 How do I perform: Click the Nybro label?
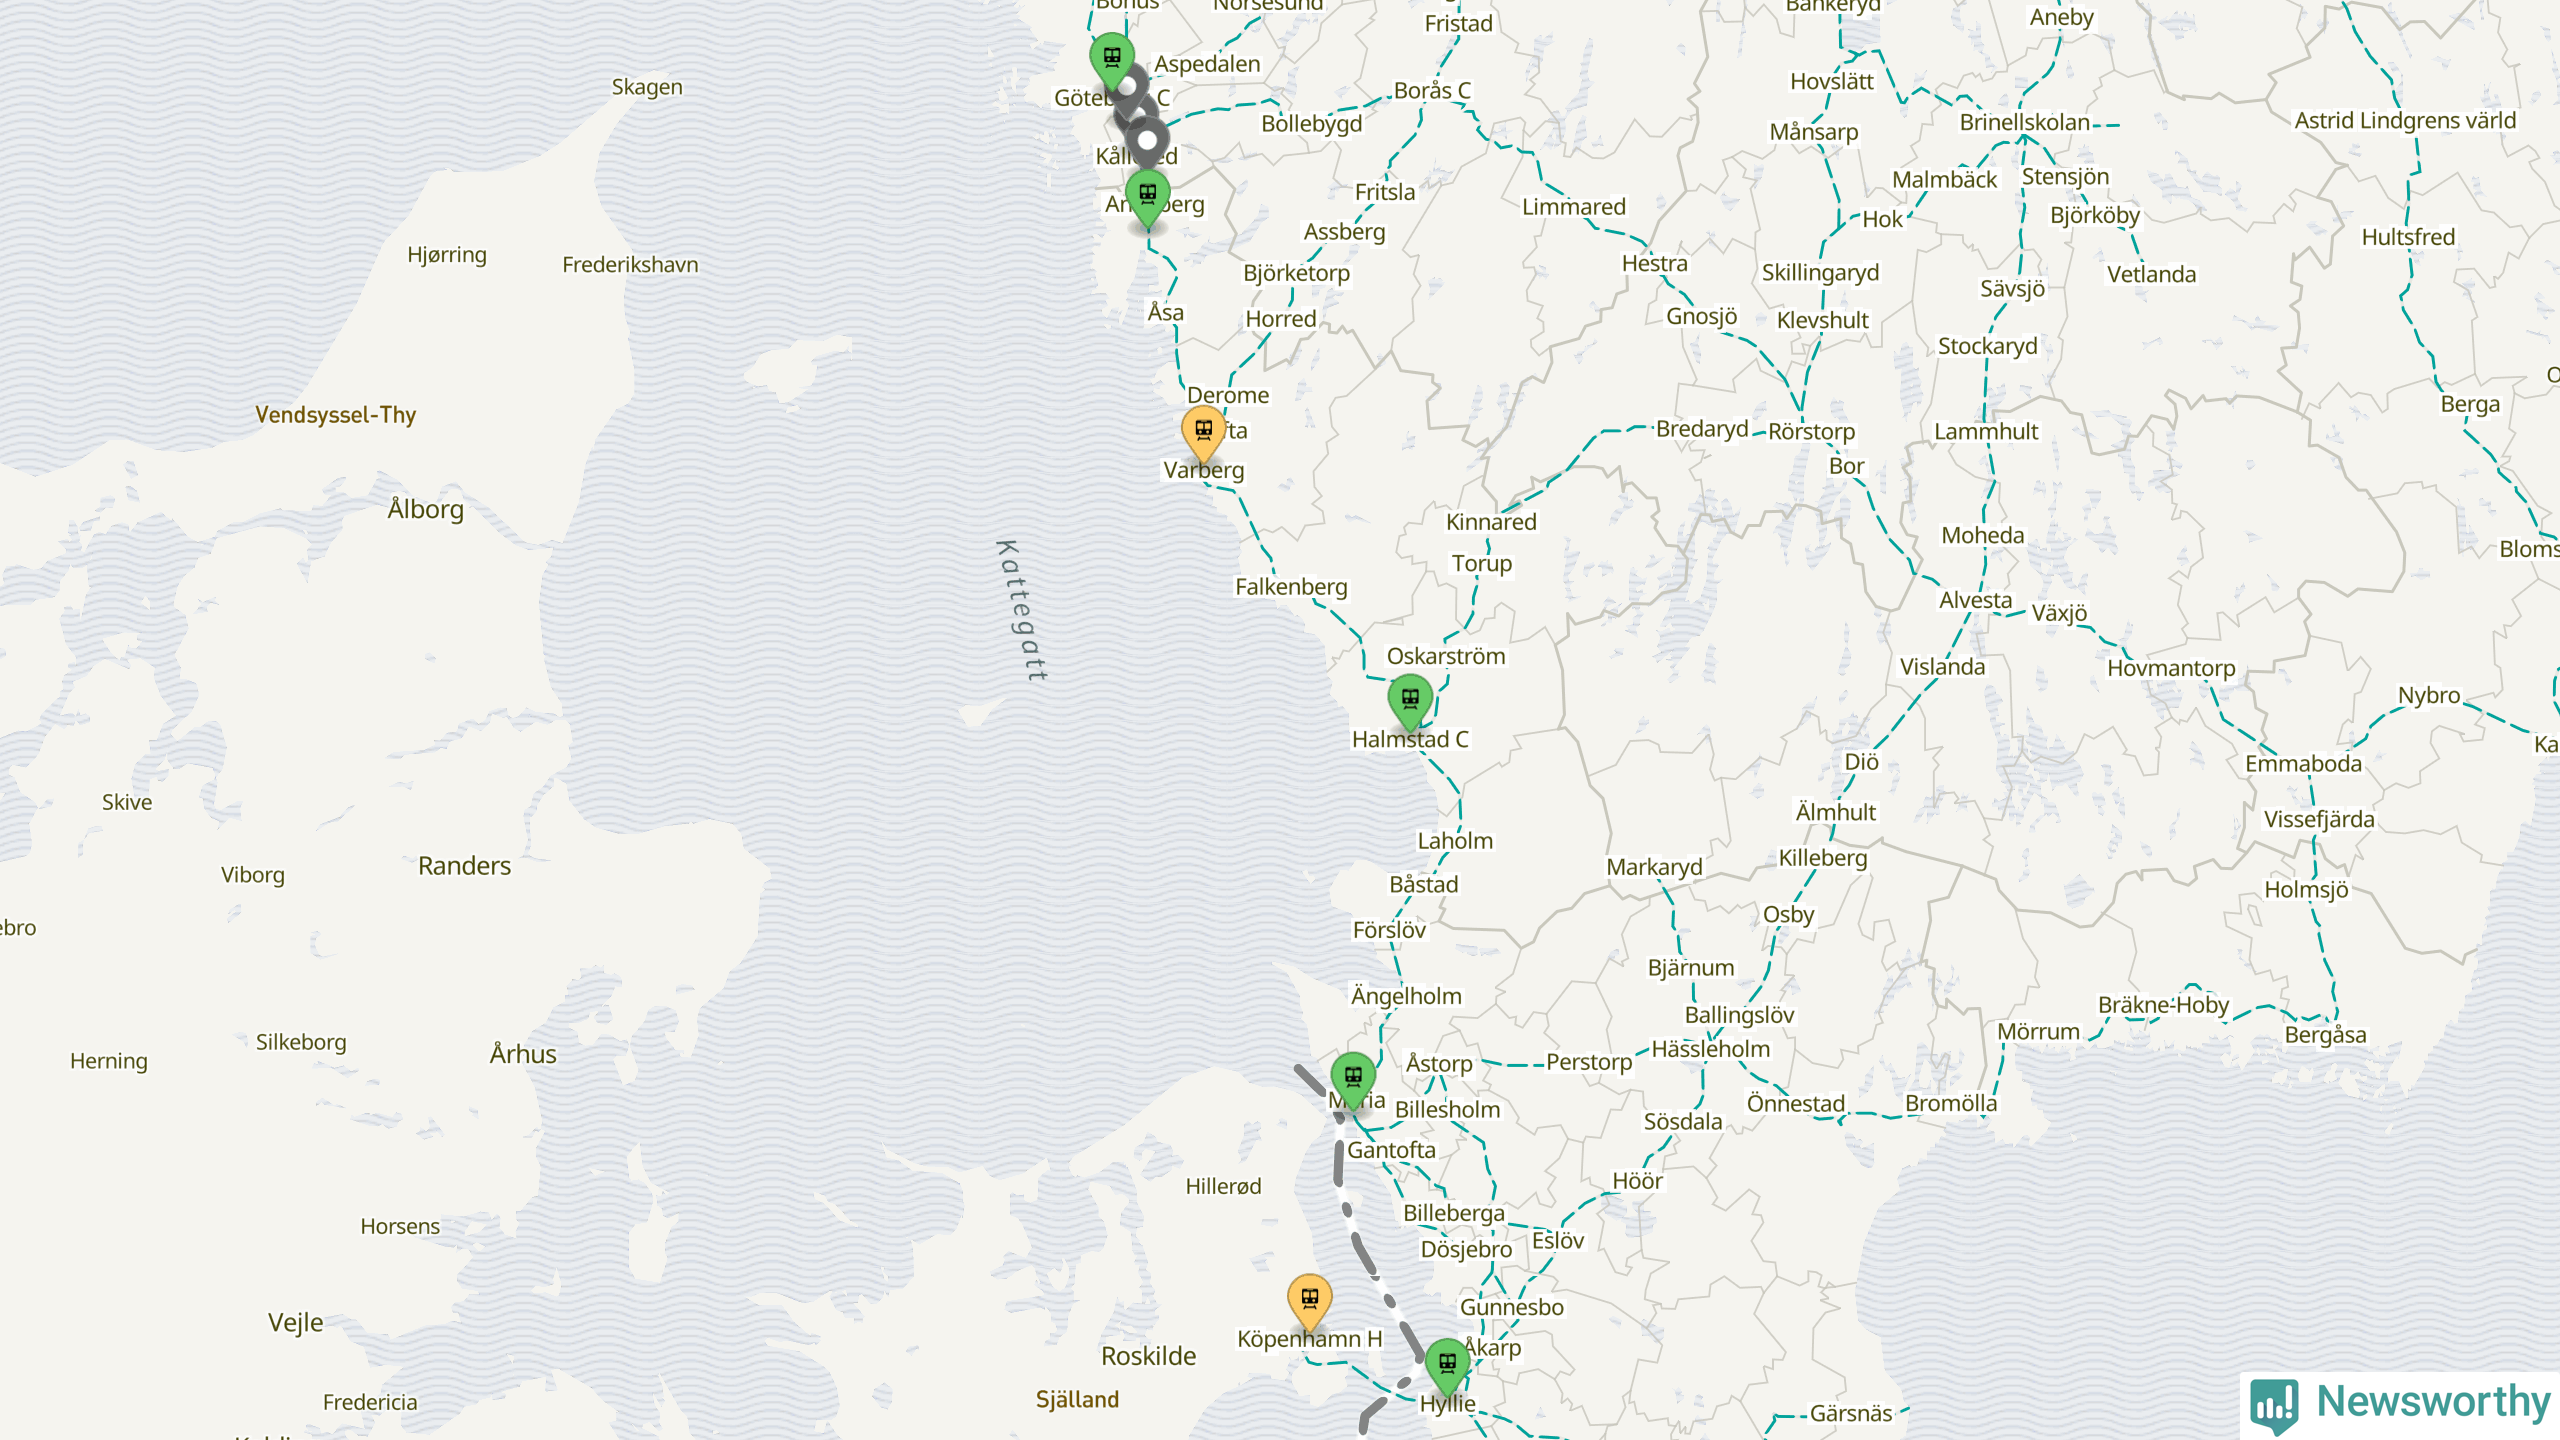2428,696
